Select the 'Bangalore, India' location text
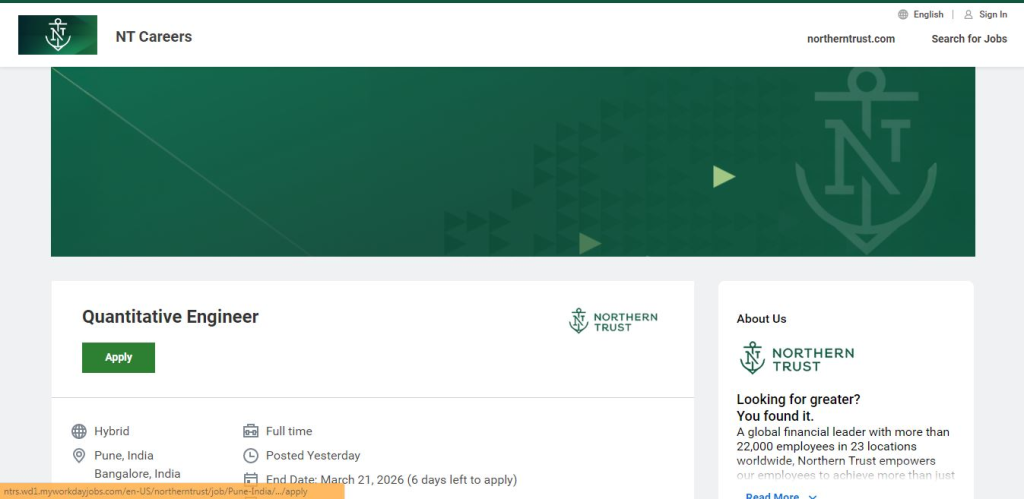This screenshot has height=499, width=1024. pyautogui.click(x=137, y=474)
